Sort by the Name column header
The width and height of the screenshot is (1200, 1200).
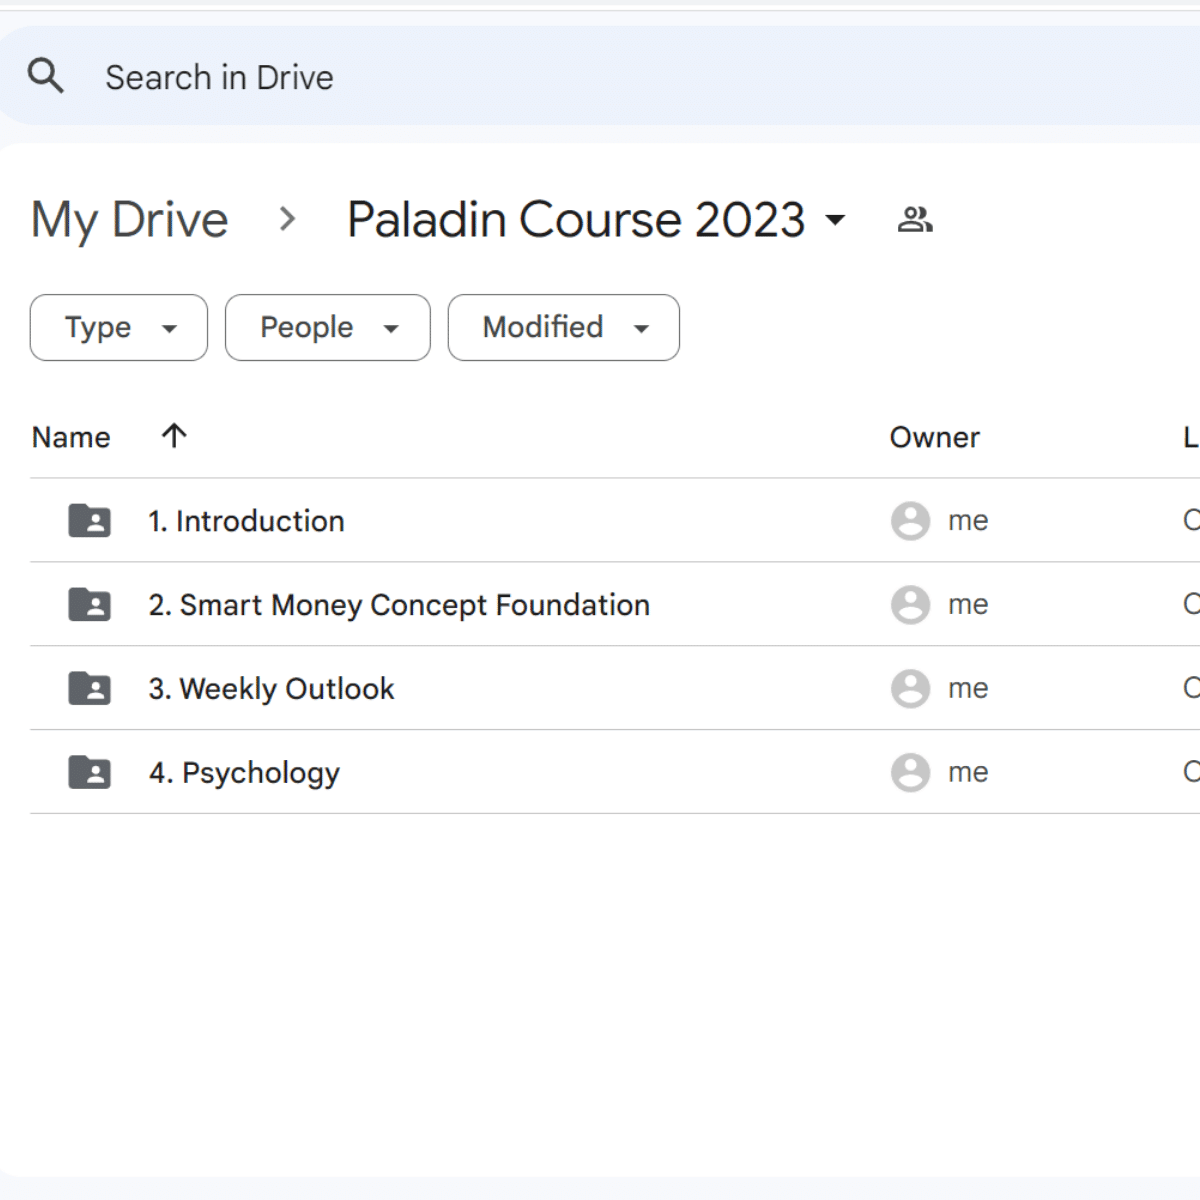71,438
